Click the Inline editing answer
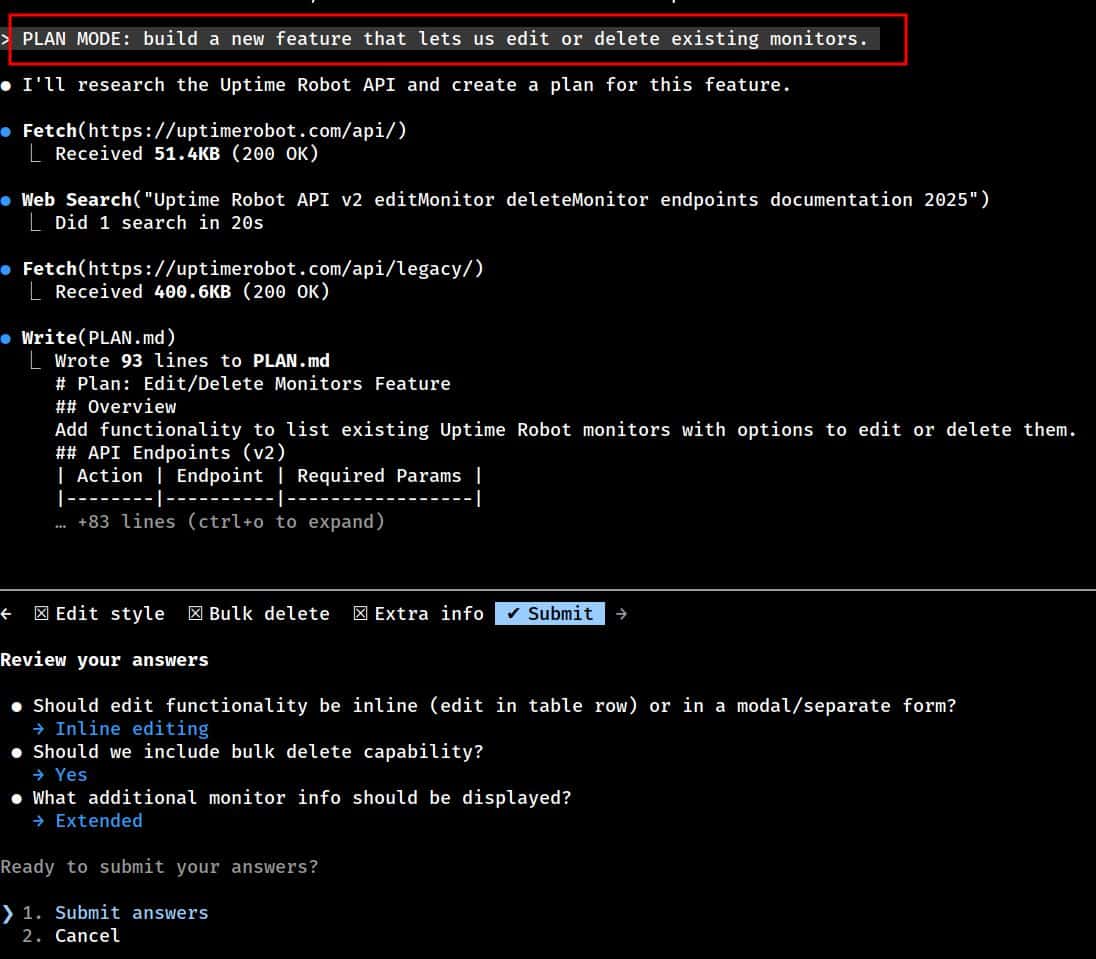The height and width of the screenshot is (959, 1096). point(131,729)
